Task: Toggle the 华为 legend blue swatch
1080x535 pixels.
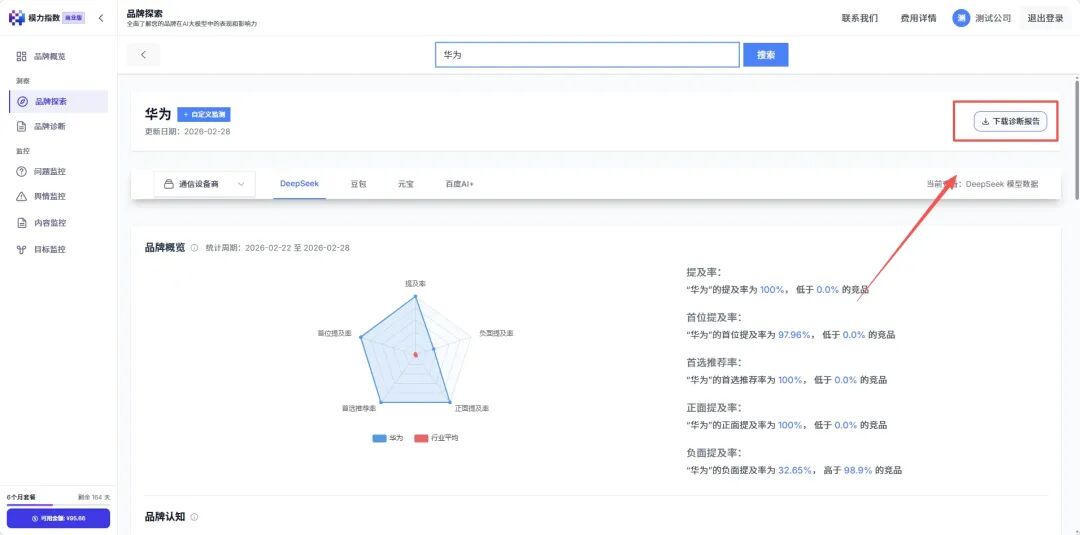Action: 380,438
